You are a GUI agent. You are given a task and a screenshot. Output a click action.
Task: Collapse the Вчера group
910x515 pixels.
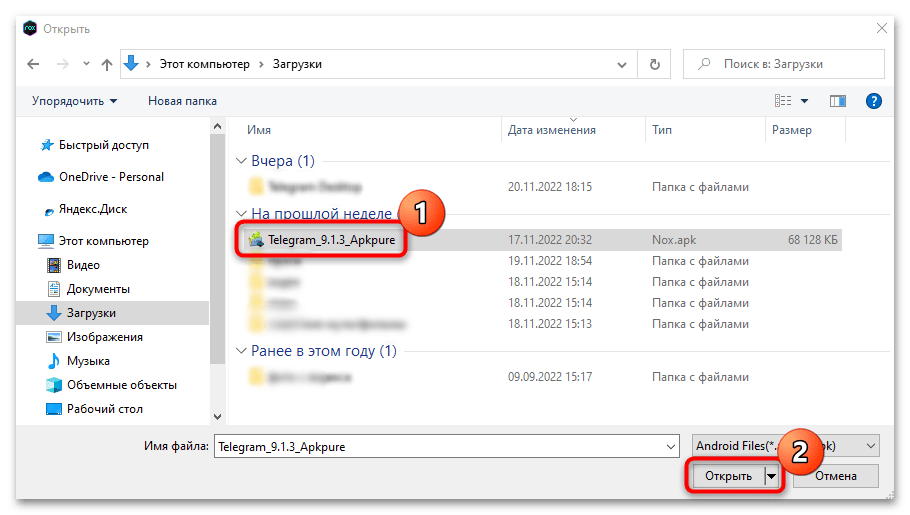click(240, 161)
